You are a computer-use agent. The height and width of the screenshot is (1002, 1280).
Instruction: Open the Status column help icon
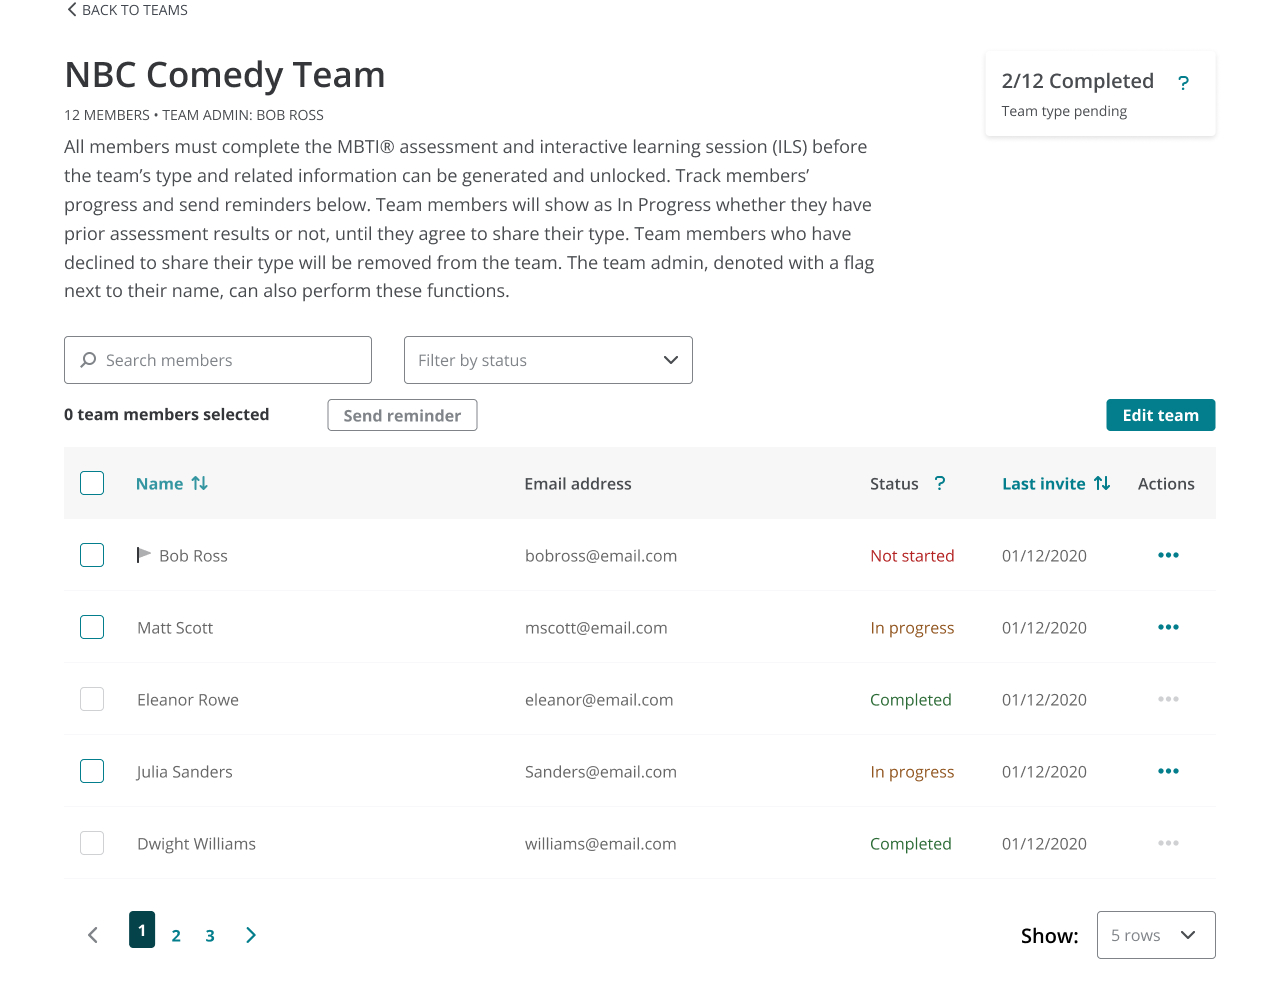click(x=940, y=483)
